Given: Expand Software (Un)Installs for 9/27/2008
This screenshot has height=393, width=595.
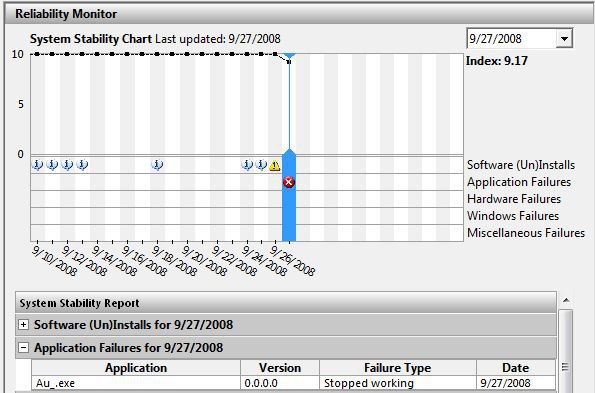Looking at the screenshot, I should (x=24, y=325).
